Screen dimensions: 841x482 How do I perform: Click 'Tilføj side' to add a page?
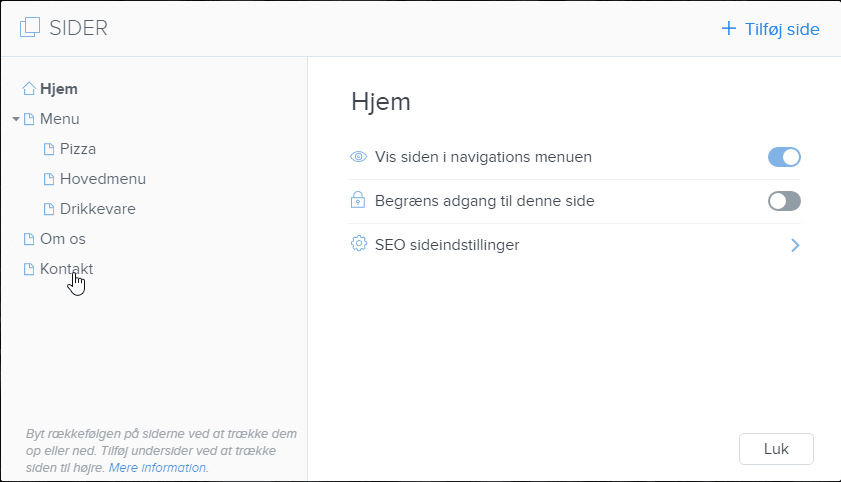770,29
